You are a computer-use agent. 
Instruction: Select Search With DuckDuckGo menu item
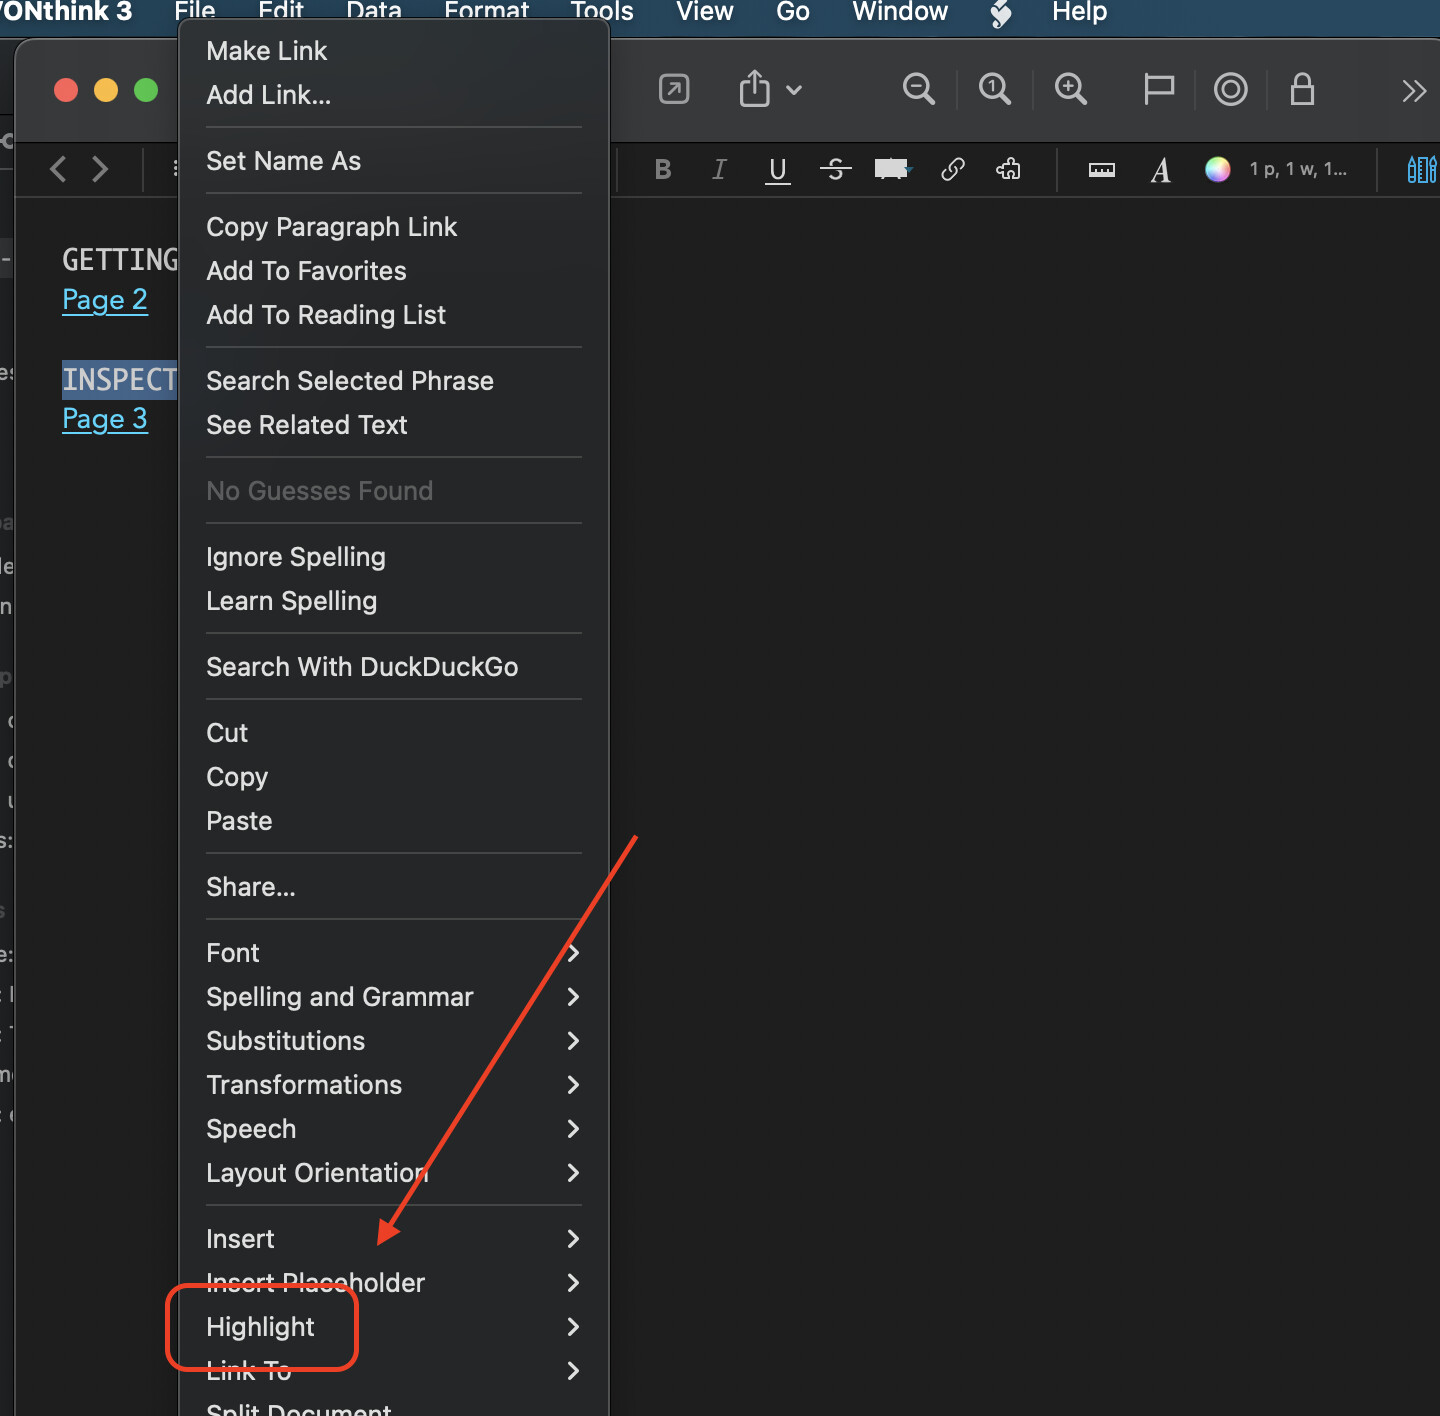tap(362, 667)
